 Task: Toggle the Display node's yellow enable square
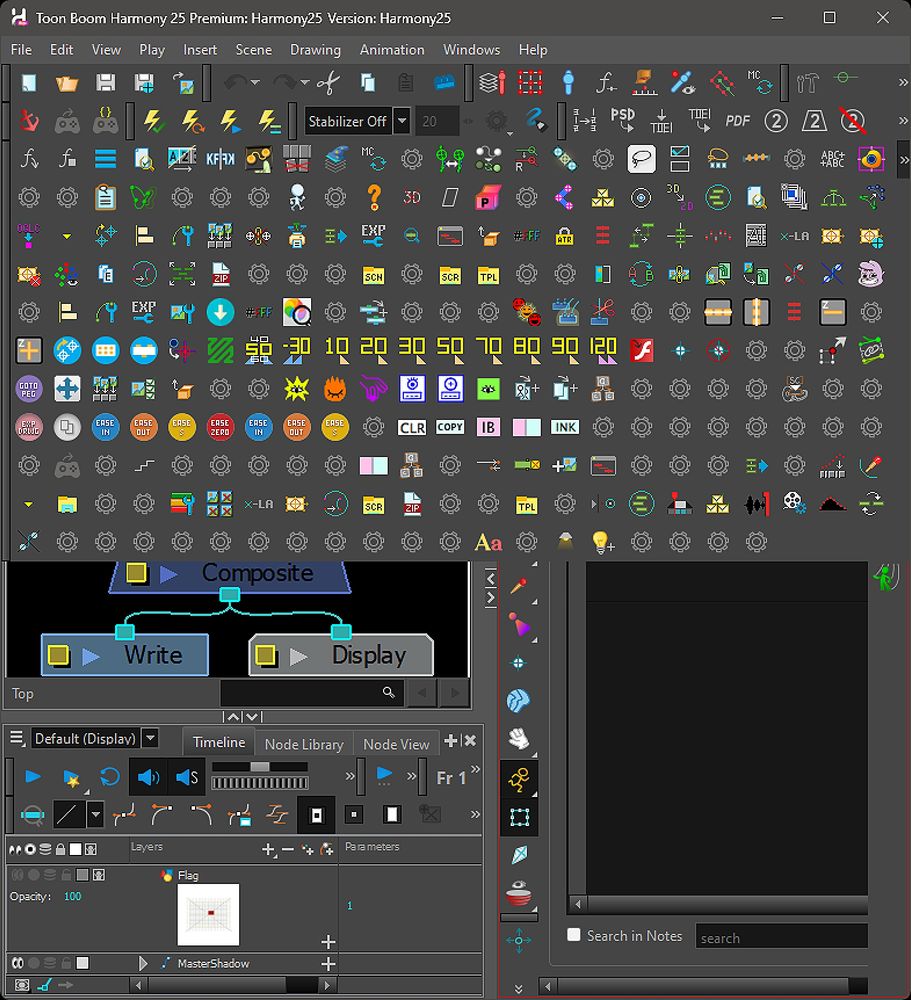tap(265, 656)
